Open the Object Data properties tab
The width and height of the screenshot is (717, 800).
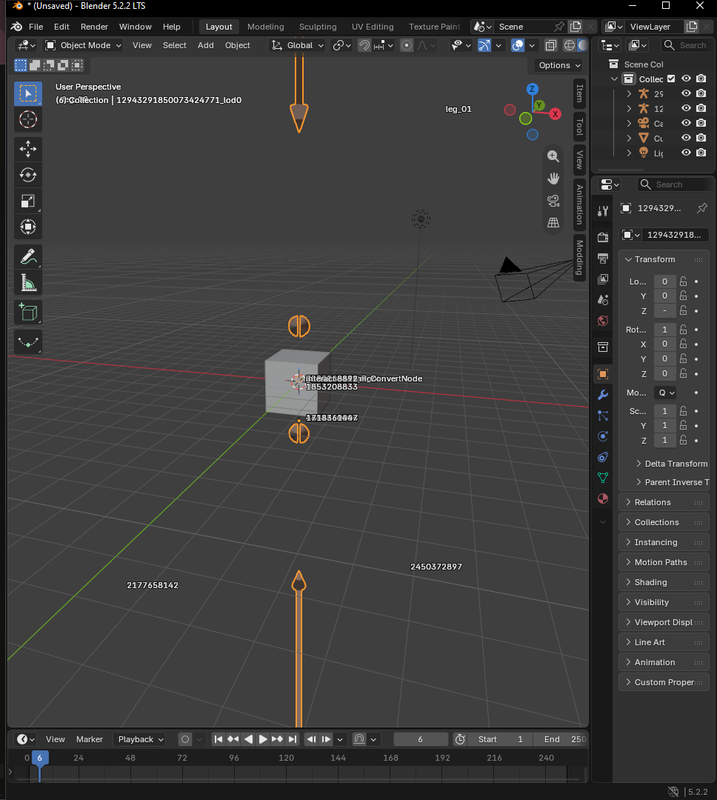(603, 478)
